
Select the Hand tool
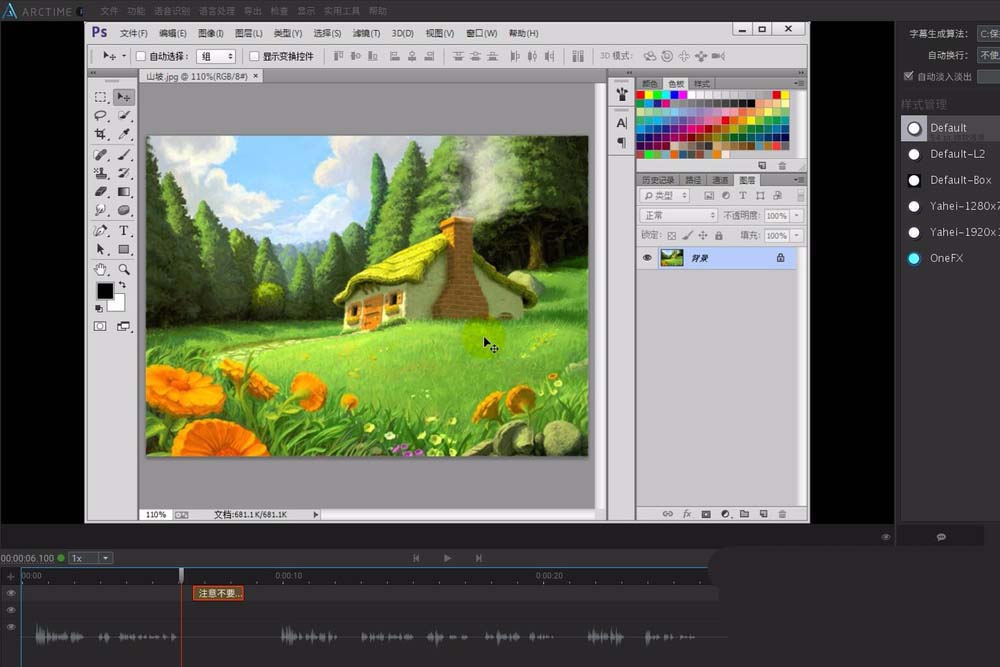pos(100,269)
